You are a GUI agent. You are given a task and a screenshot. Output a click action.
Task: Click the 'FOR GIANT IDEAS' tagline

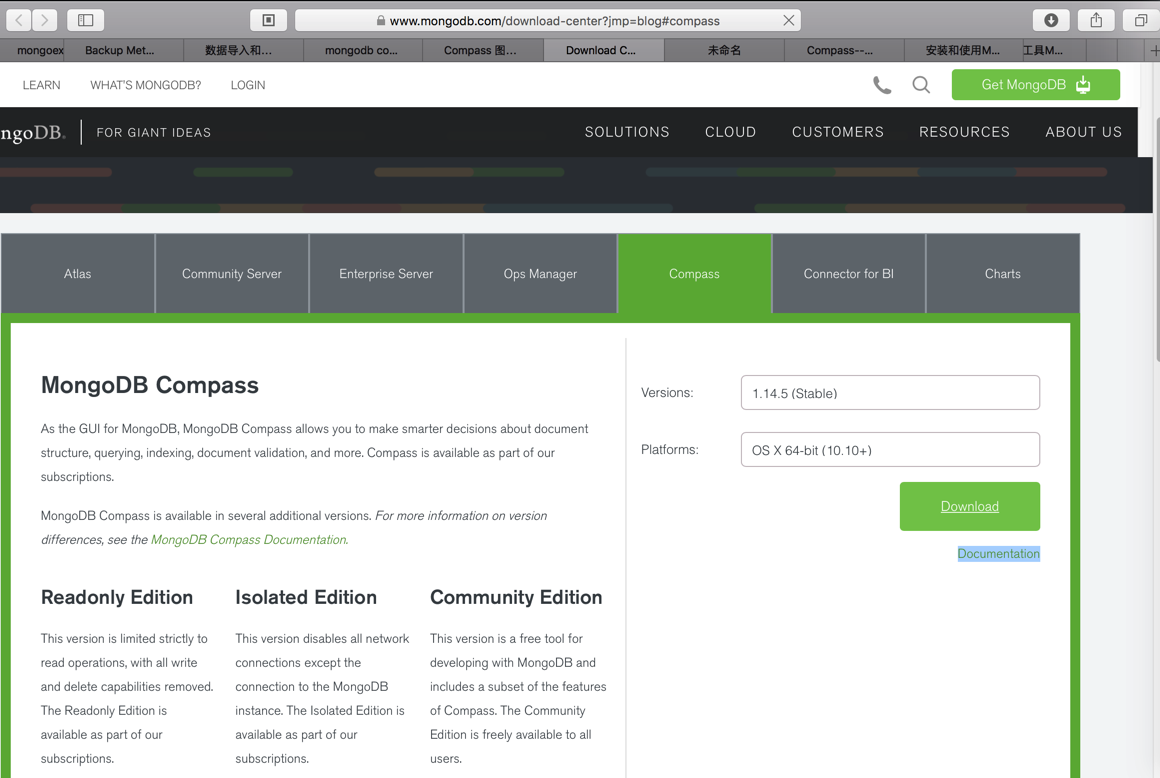pyautogui.click(x=153, y=132)
